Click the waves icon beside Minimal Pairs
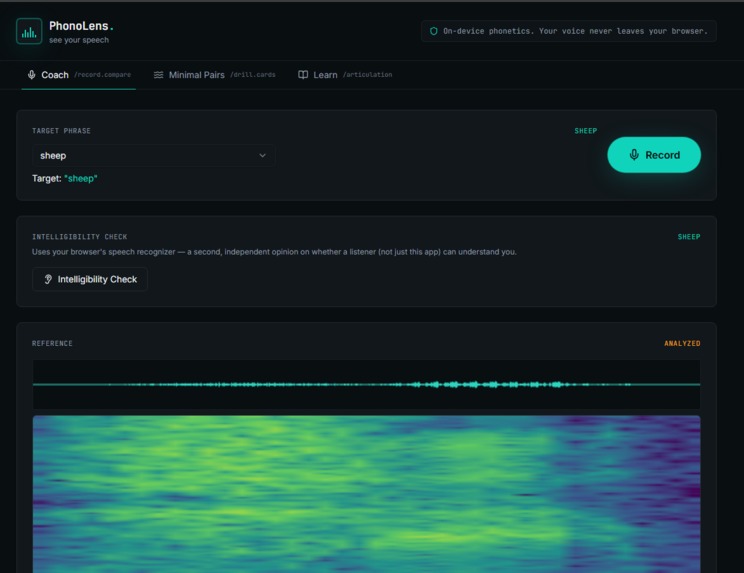Screen dimensions: 744x573 [x=158, y=75]
